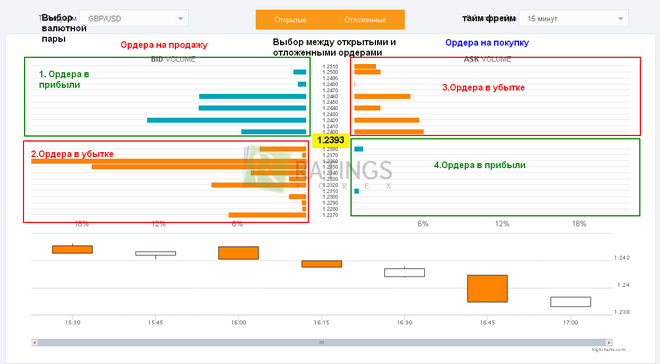Image resolution: width=660 pixels, height=364 pixels.
Task: Select the 16:45 orange candlestick
Action: (487, 289)
